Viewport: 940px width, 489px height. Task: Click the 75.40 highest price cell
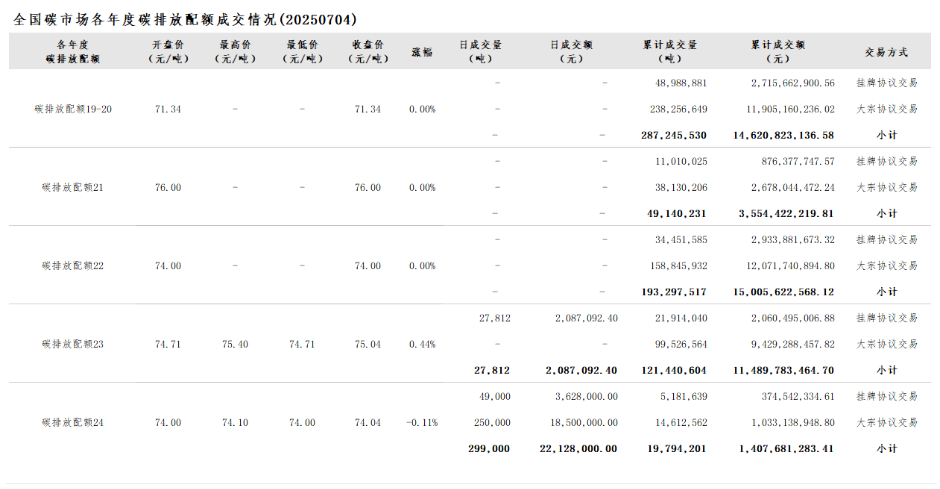234,344
